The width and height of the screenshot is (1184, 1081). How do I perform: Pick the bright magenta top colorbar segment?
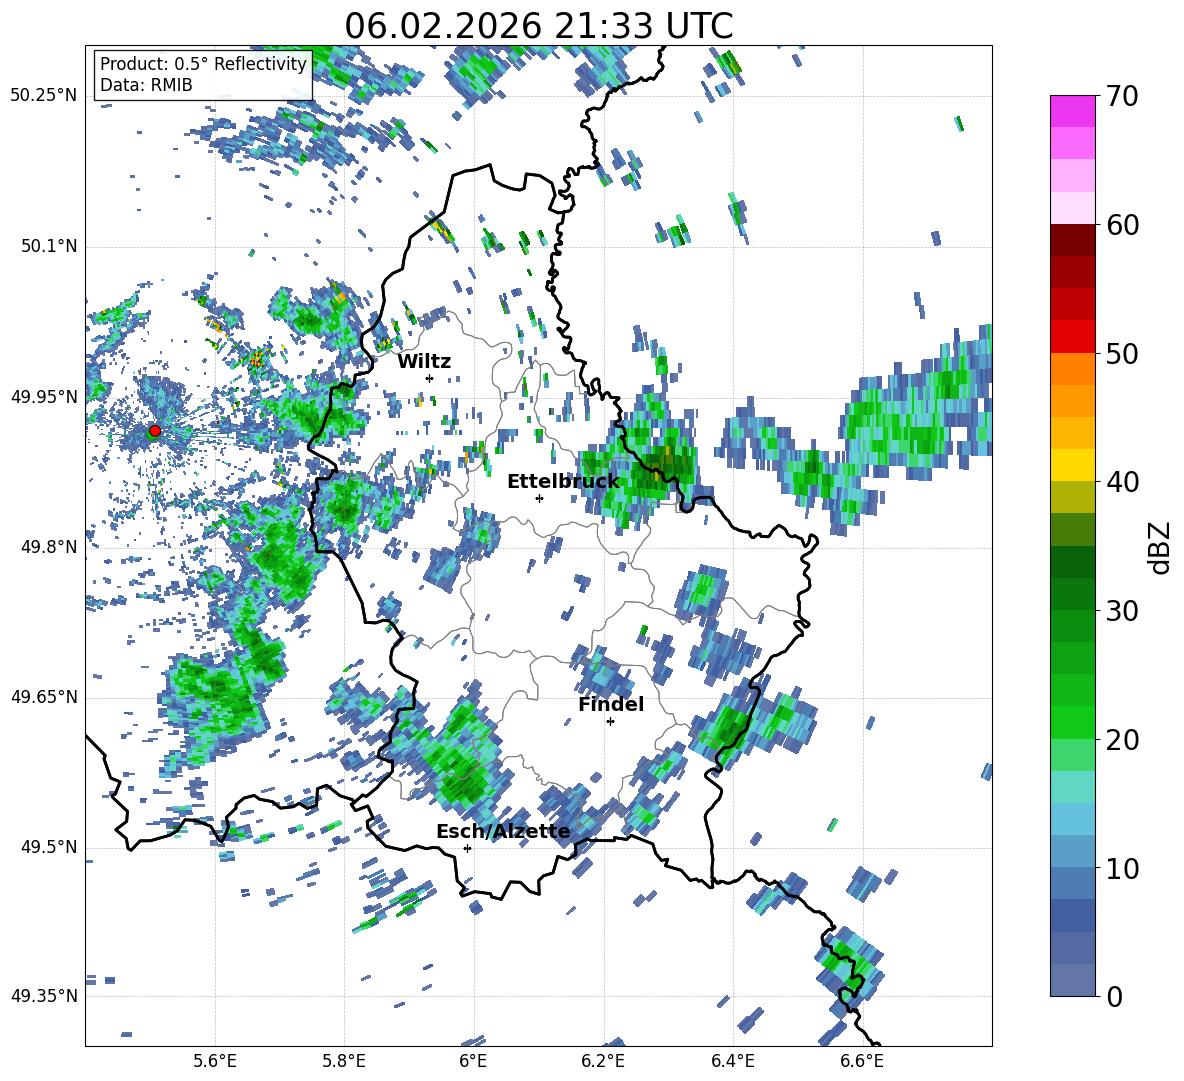coord(1072,111)
